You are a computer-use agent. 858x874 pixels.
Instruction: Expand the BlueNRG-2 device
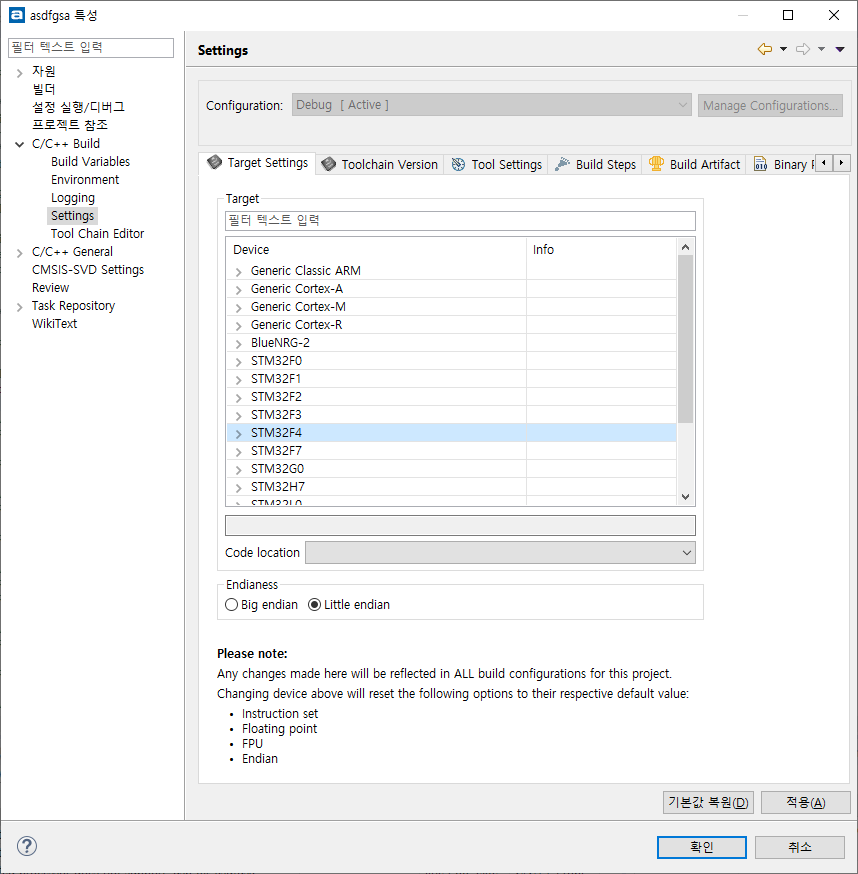point(239,344)
